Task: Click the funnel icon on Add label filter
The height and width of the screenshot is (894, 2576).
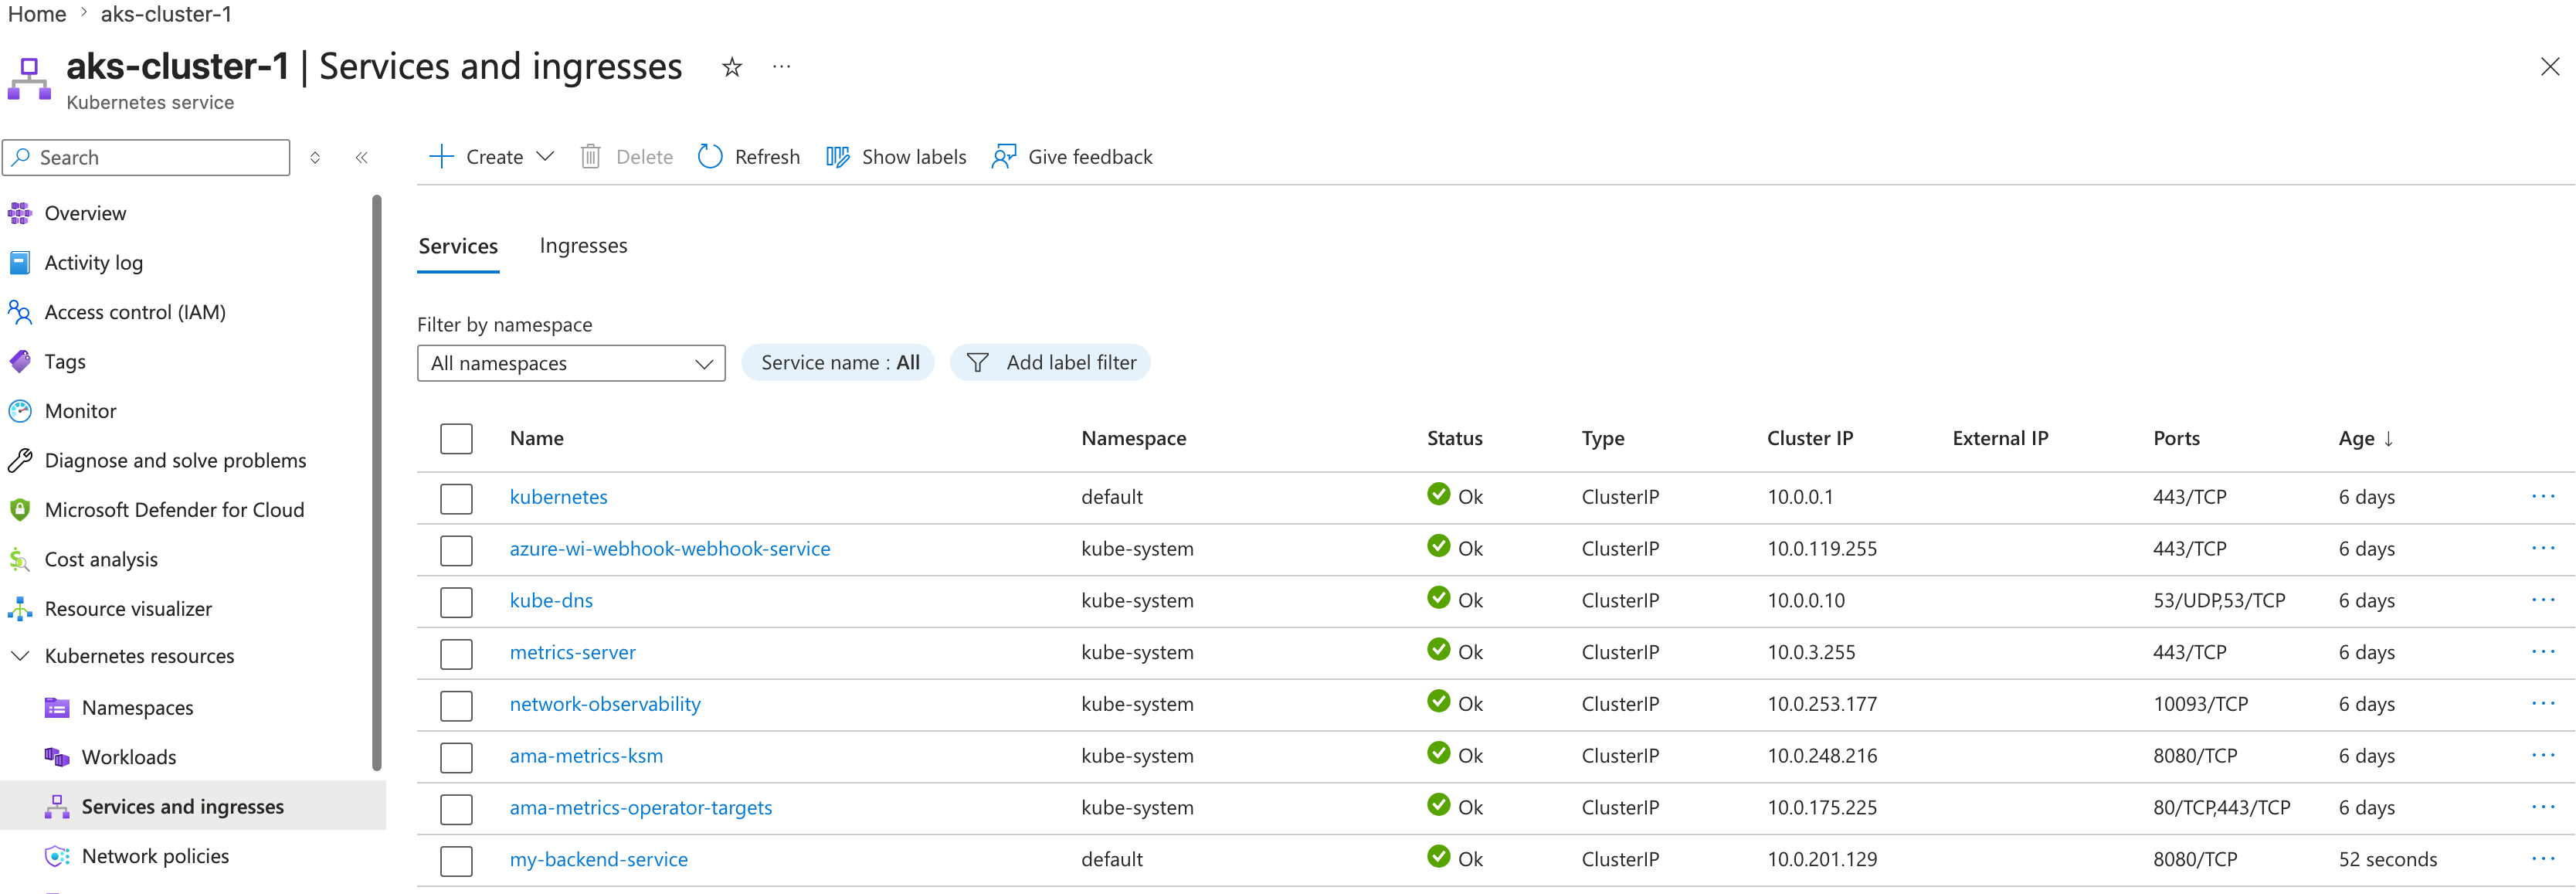Action: pos(978,363)
